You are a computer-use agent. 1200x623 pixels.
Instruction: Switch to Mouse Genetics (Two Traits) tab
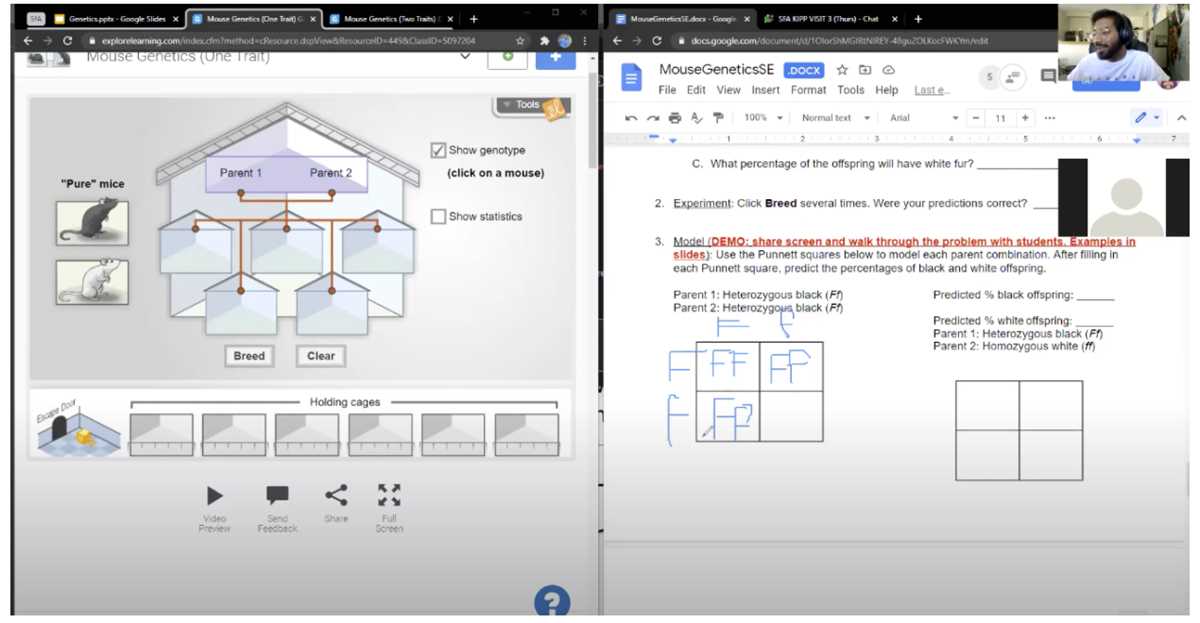tap(390, 18)
